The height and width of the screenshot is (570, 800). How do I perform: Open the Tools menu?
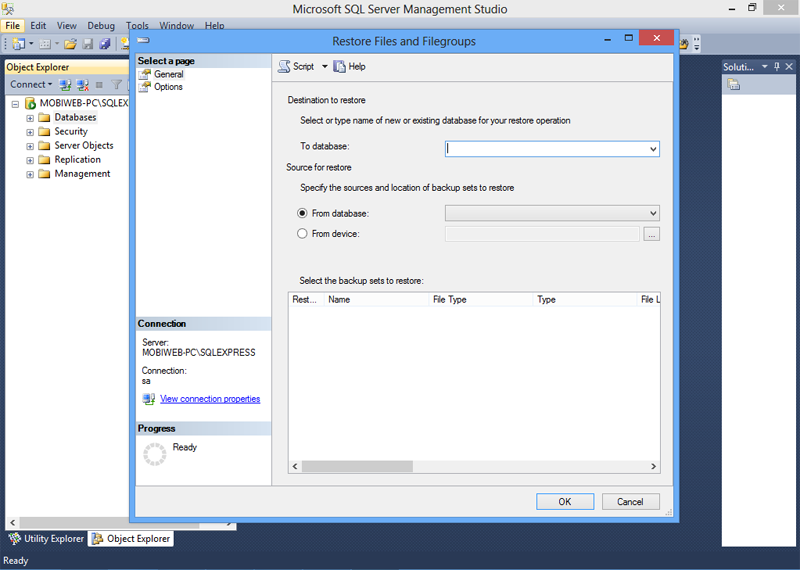click(x=137, y=26)
